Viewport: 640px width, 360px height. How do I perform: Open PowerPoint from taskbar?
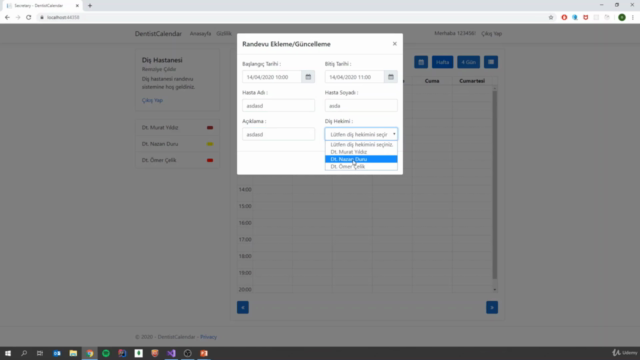click(204, 353)
